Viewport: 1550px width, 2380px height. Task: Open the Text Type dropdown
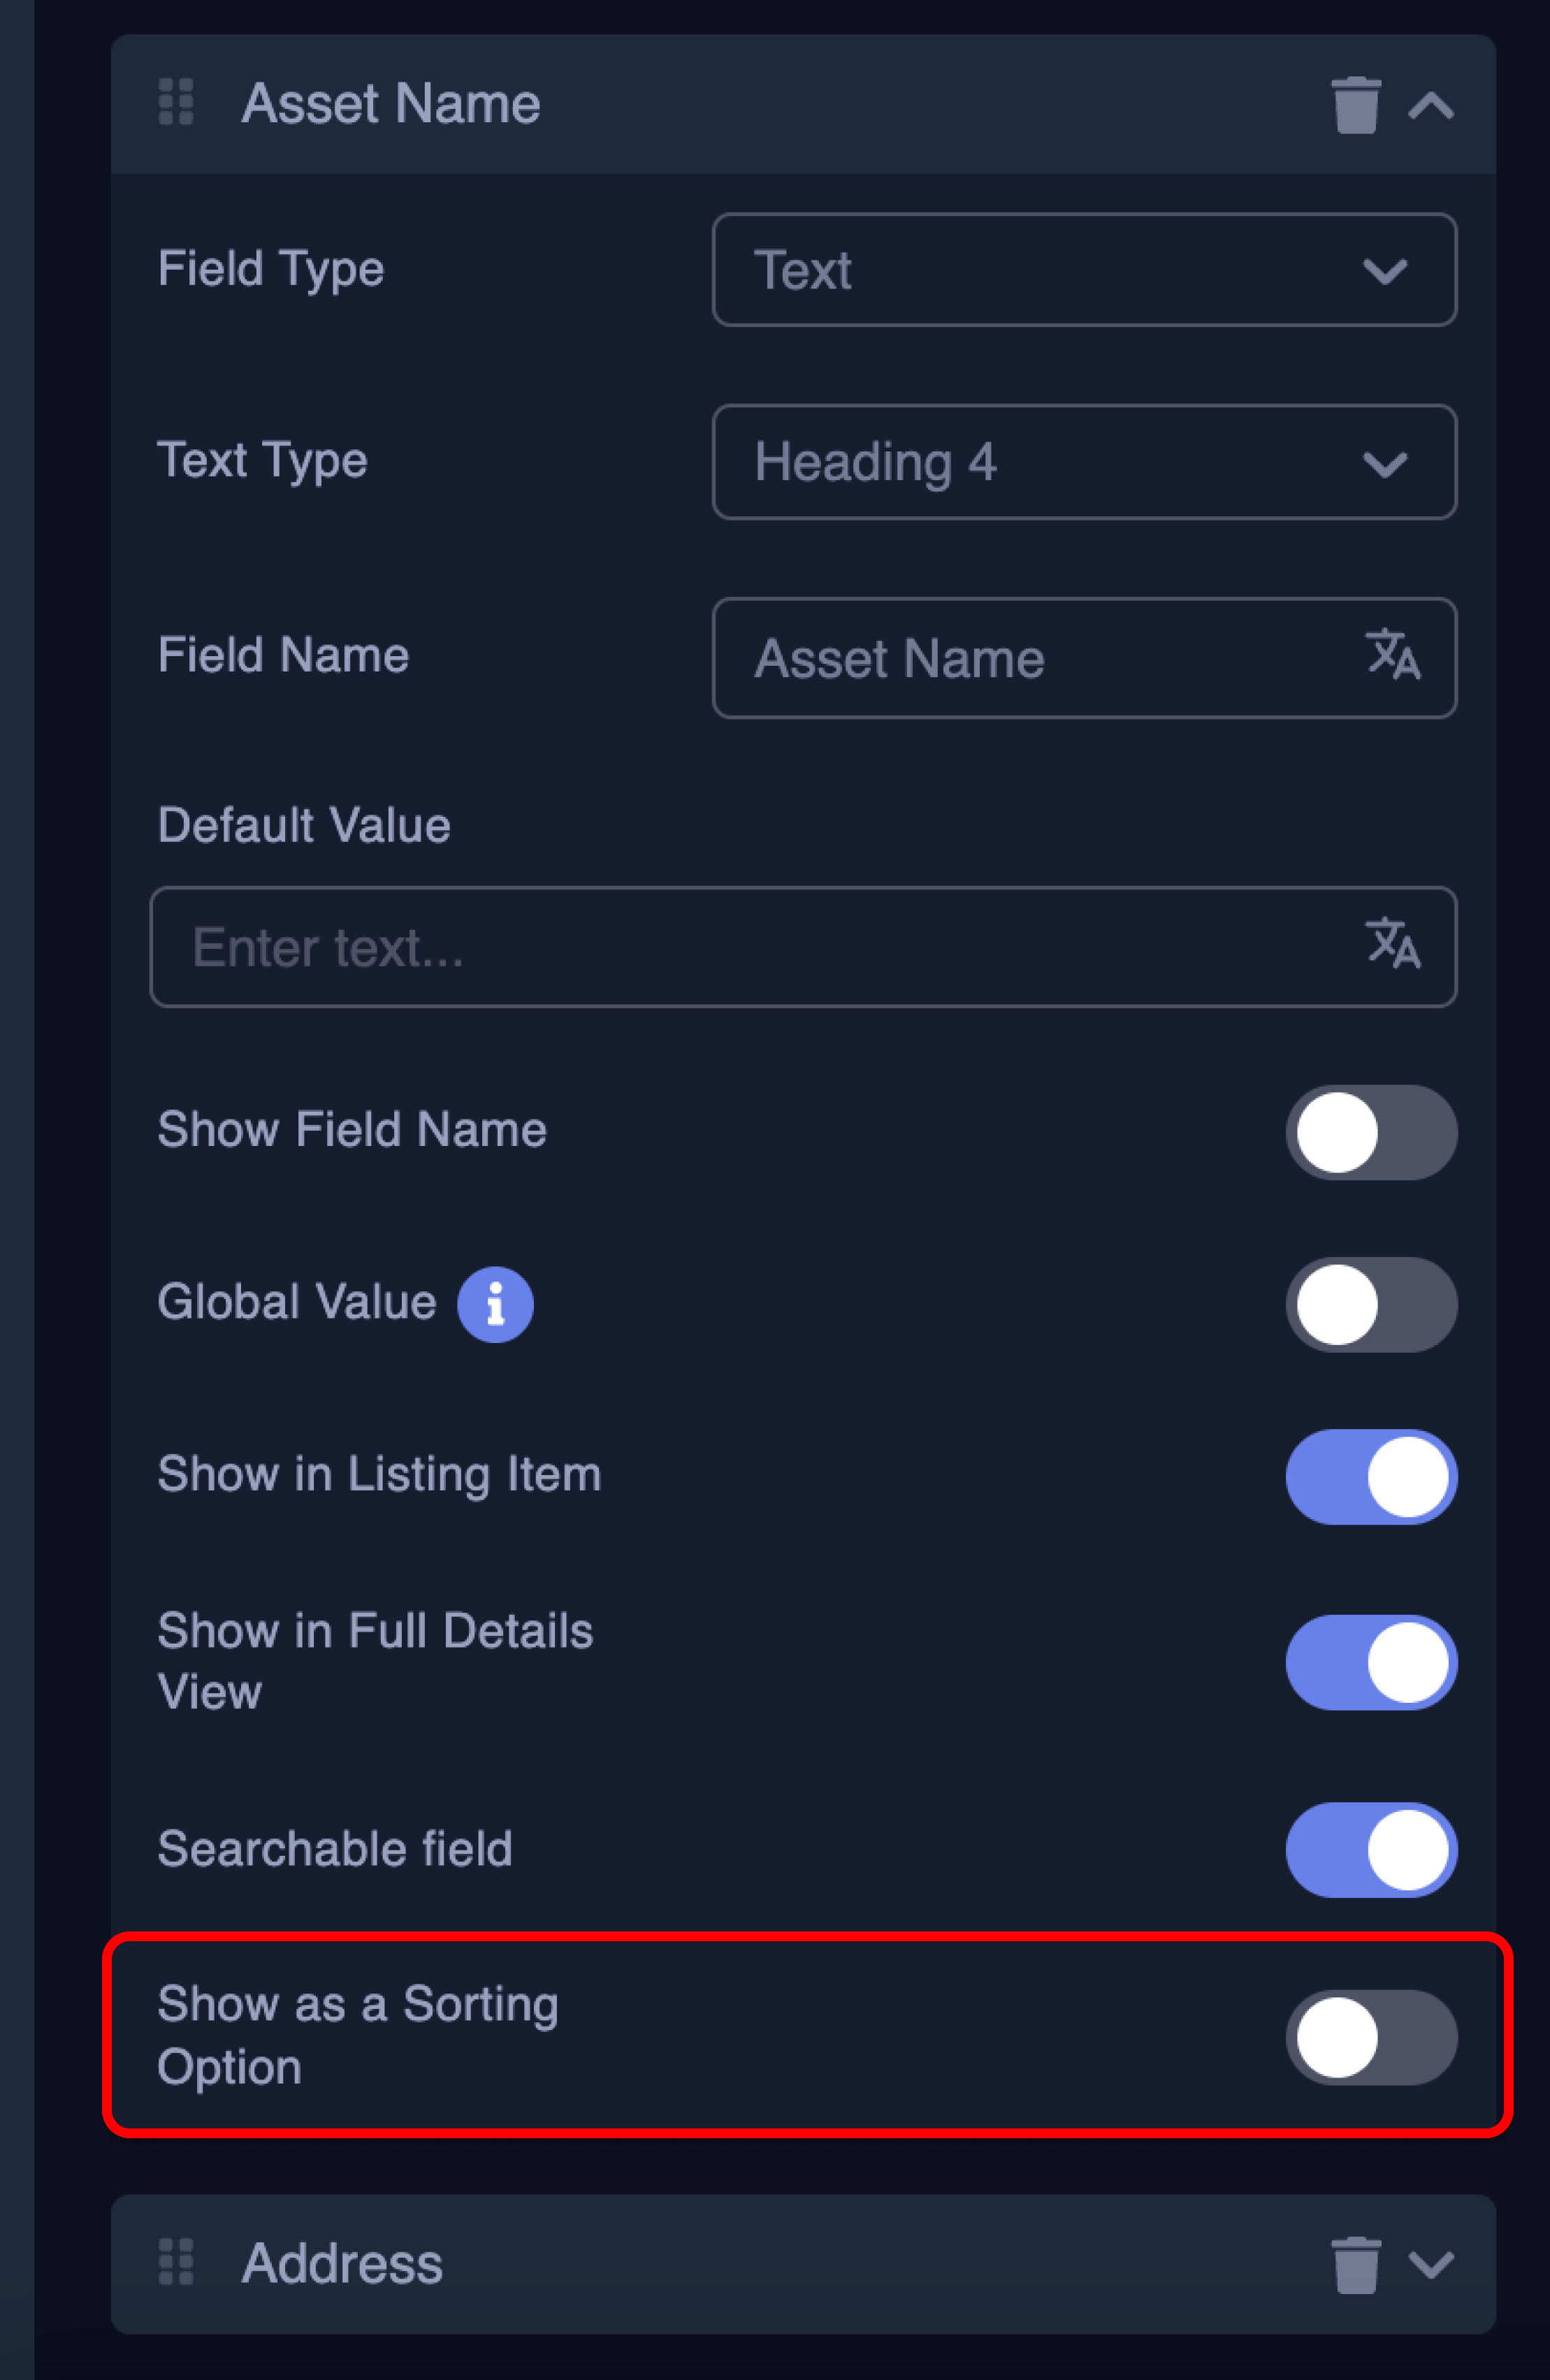coord(1084,462)
